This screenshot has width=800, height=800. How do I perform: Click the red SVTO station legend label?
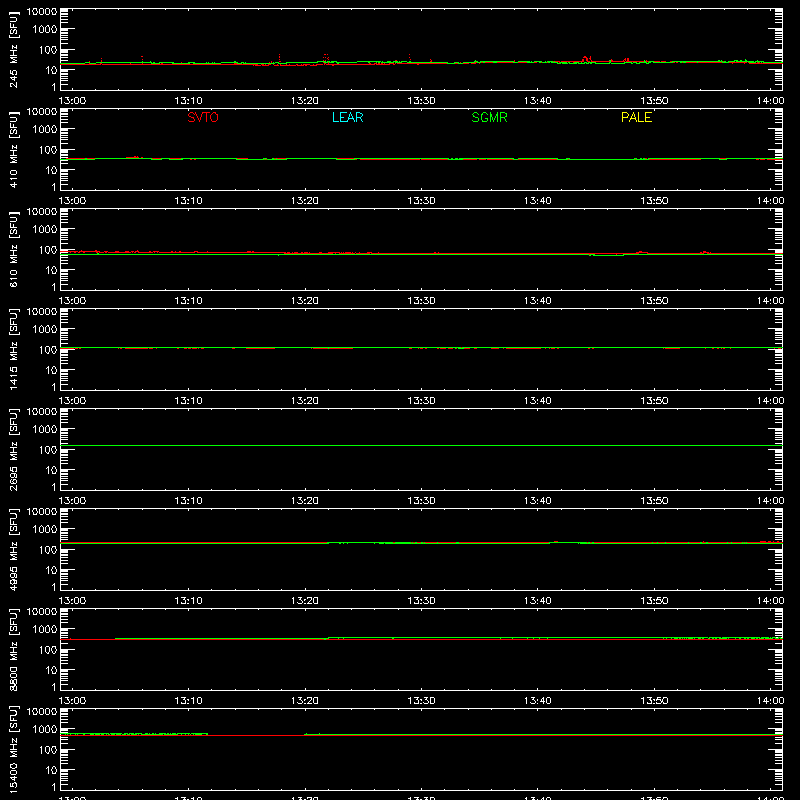pyautogui.click(x=203, y=117)
